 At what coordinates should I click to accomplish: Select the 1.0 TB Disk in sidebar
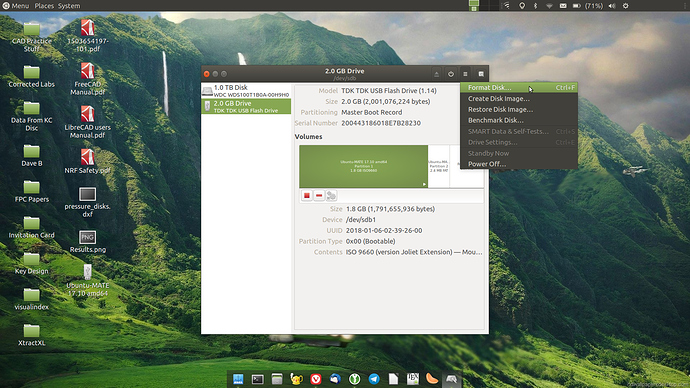[246, 91]
